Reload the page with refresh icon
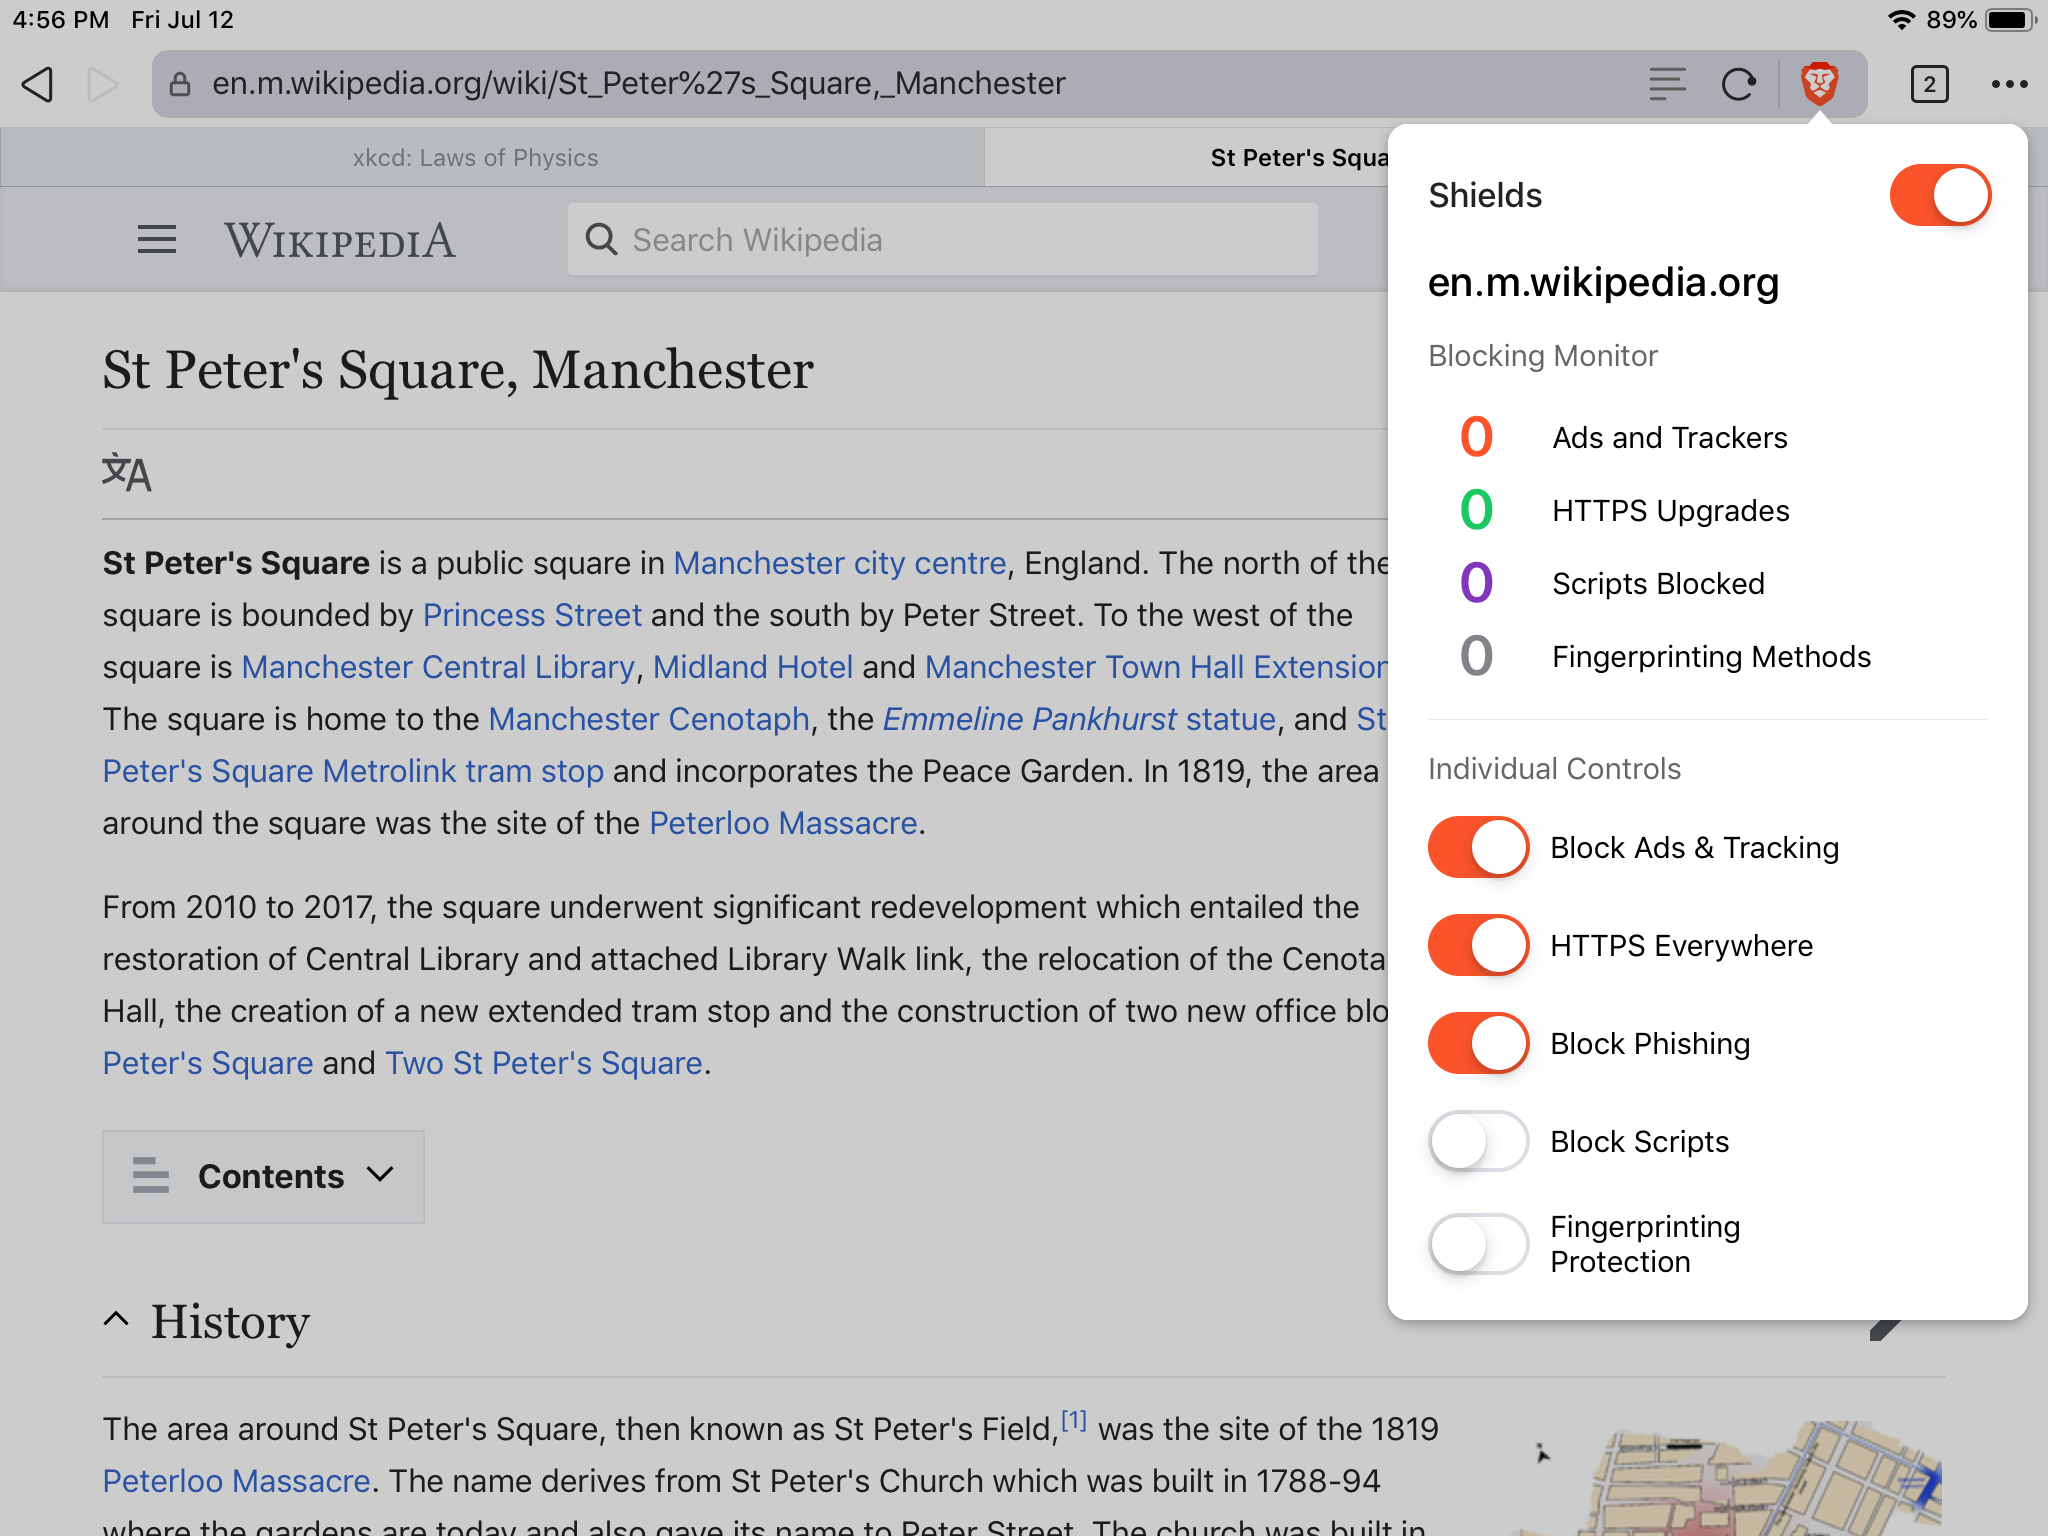This screenshot has height=1536, width=2048. [1738, 84]
